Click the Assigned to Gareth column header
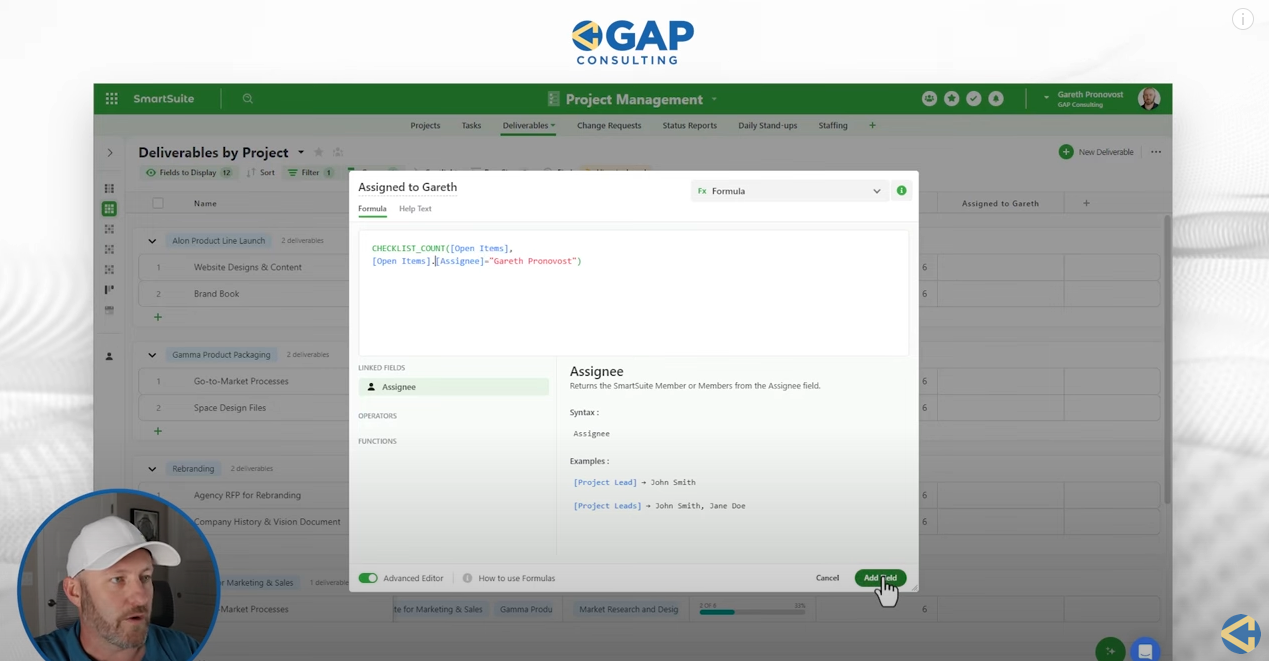1269x661 pixels. click(1000, 203)
